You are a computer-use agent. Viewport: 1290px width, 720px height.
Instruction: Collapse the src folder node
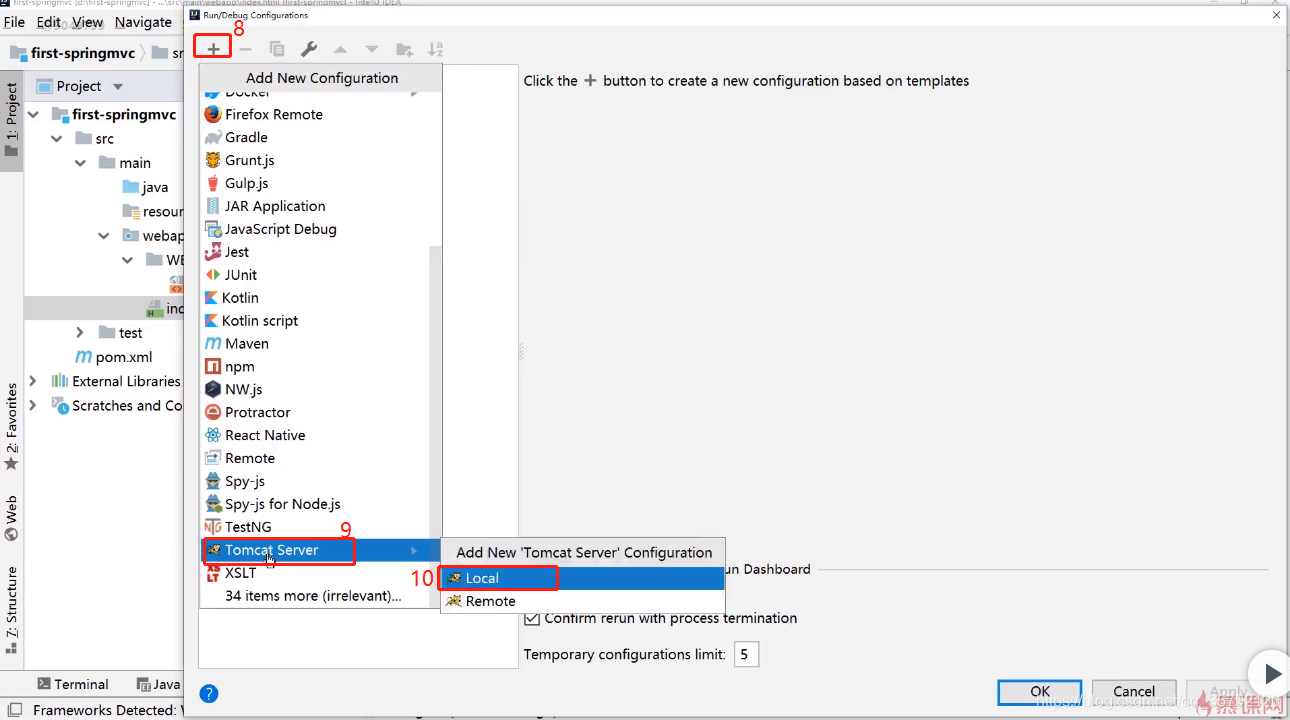pyautogui.click(x=58, y=139)
